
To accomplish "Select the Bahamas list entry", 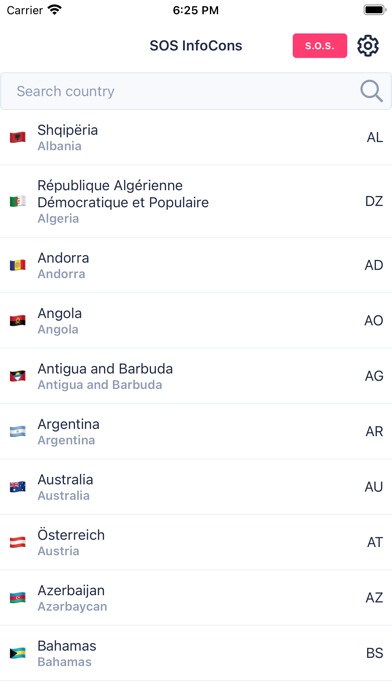I will click(x=196, y=653).
